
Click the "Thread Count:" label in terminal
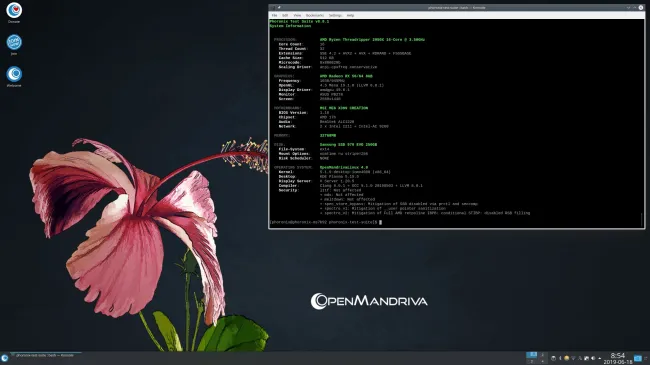pos(293,49)
